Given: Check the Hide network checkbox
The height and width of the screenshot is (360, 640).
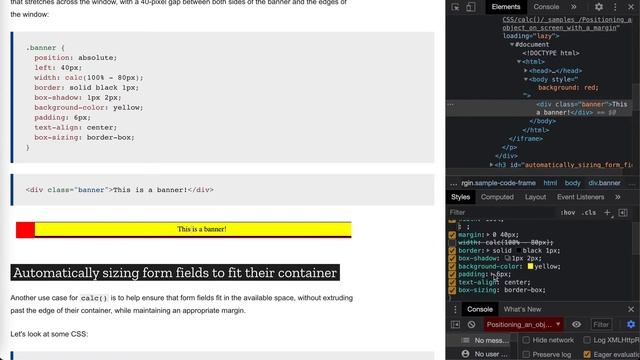Looking at the screenshot, I should click(x=526, y=340).
